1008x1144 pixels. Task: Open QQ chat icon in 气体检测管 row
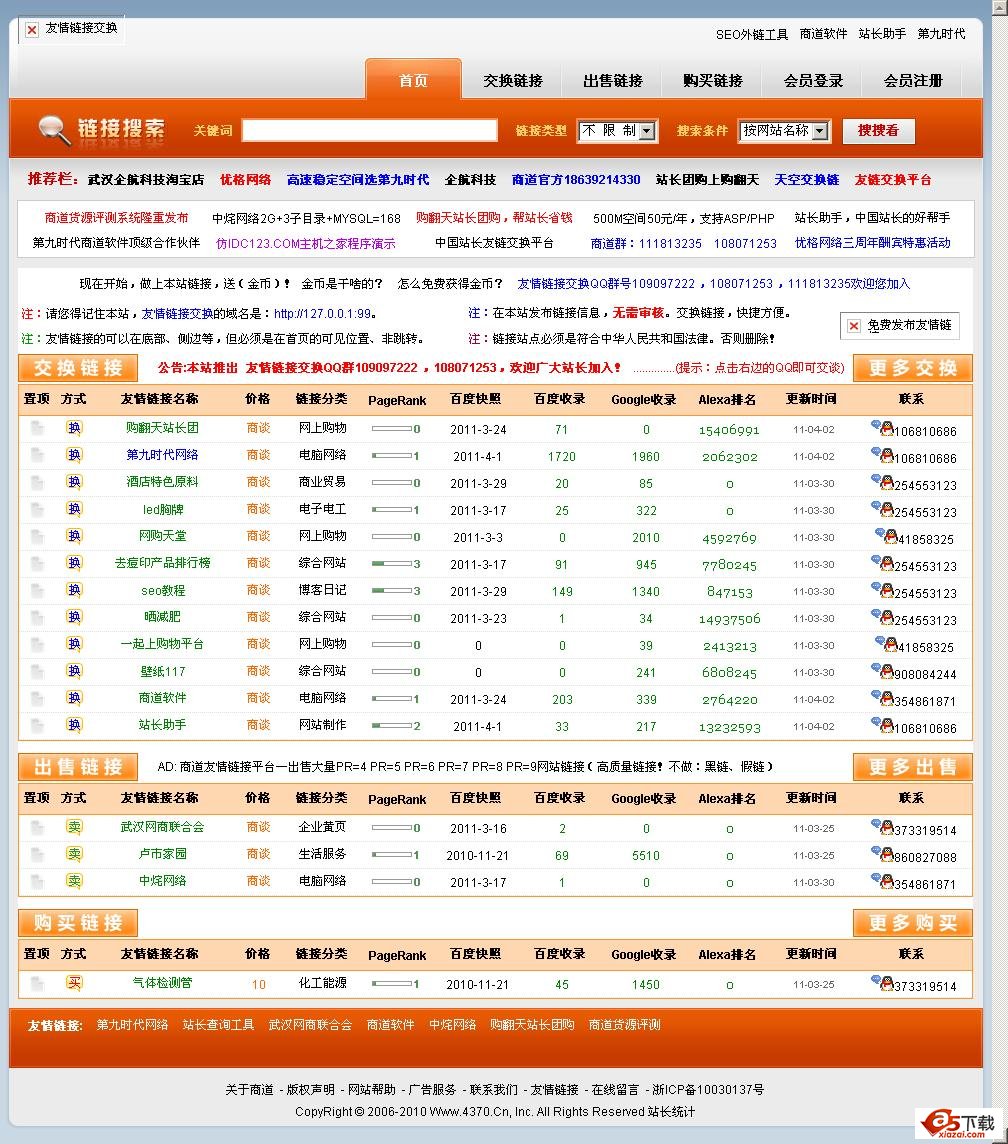click(x=883, y=983)
